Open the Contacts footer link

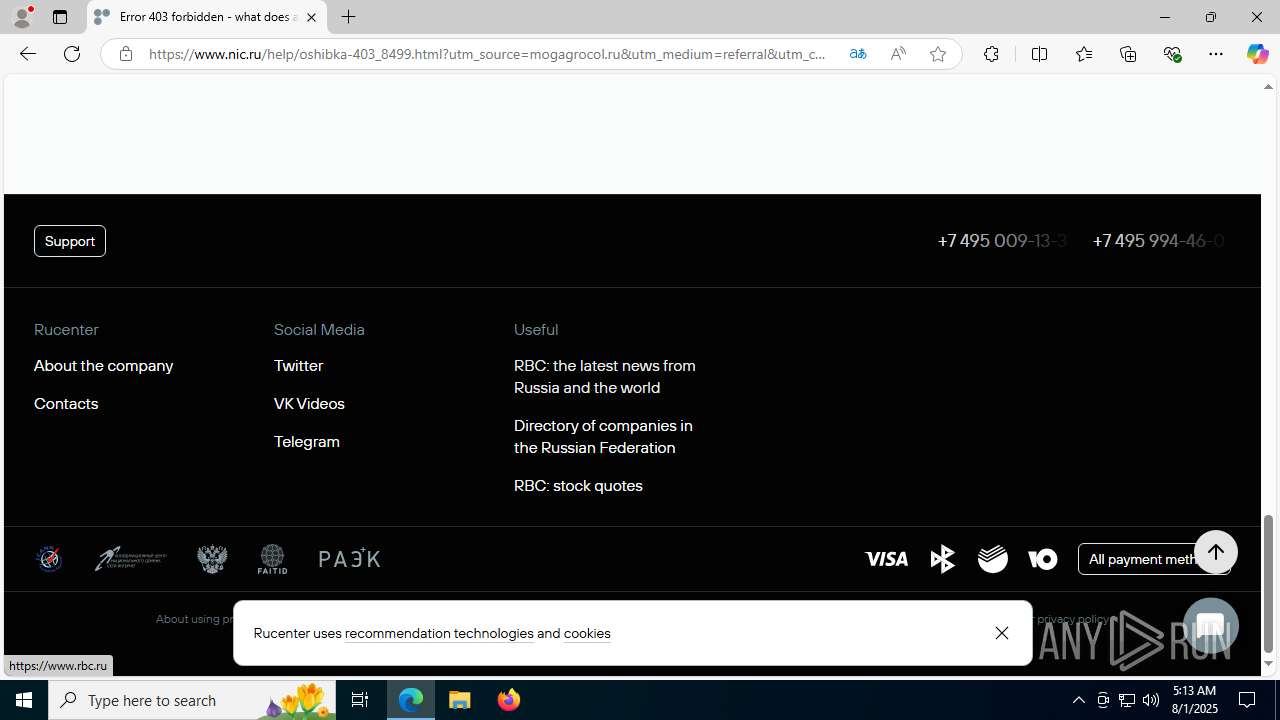66,404
